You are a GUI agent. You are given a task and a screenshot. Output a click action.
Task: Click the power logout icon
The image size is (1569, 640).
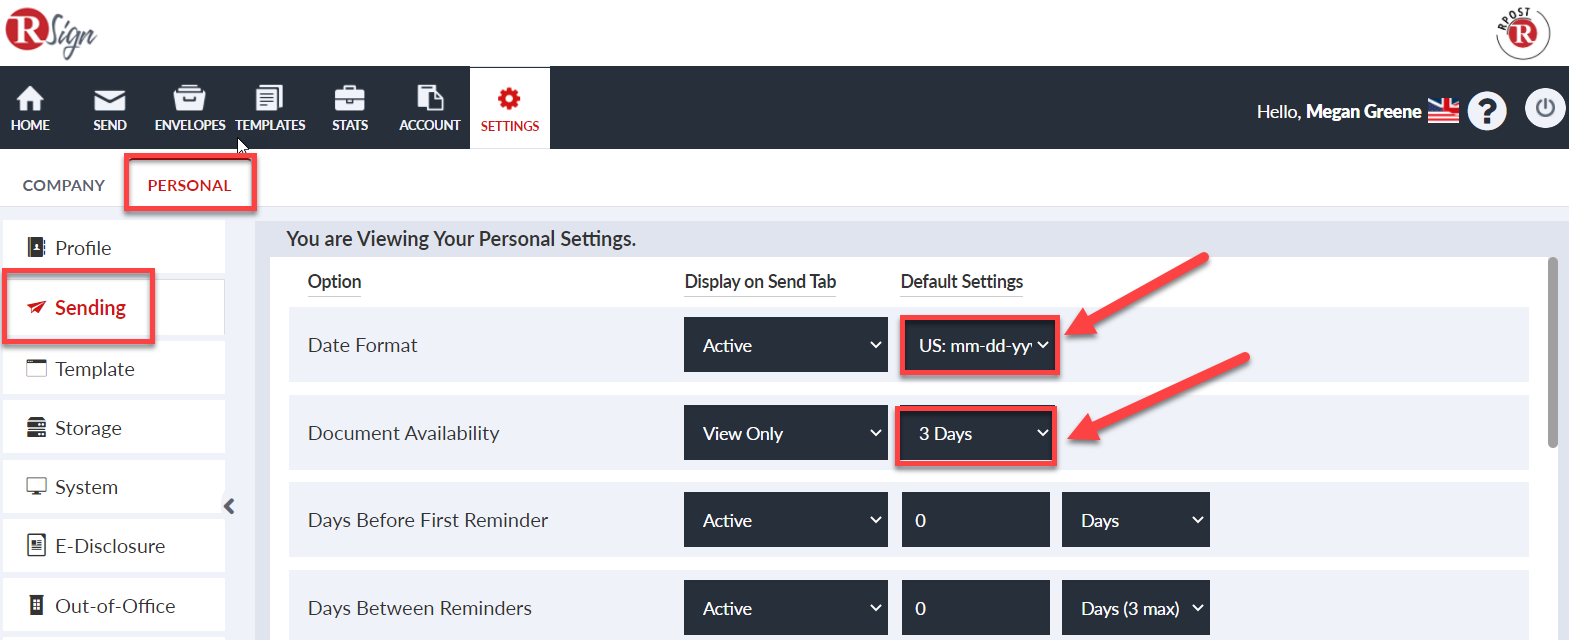point(1545,108)
